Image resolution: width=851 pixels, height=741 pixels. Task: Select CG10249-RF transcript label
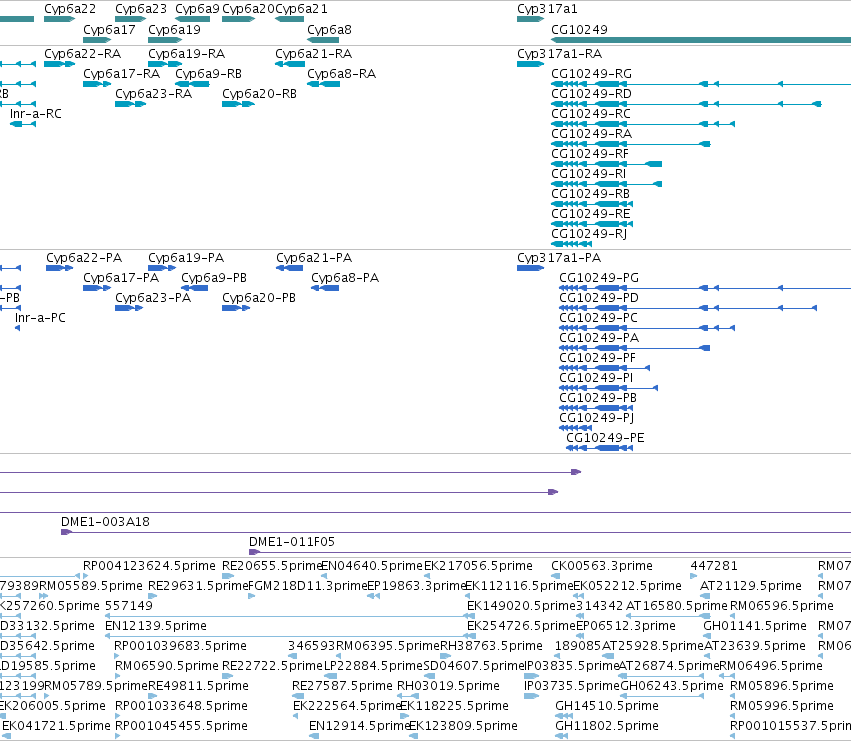pos(590,154)
